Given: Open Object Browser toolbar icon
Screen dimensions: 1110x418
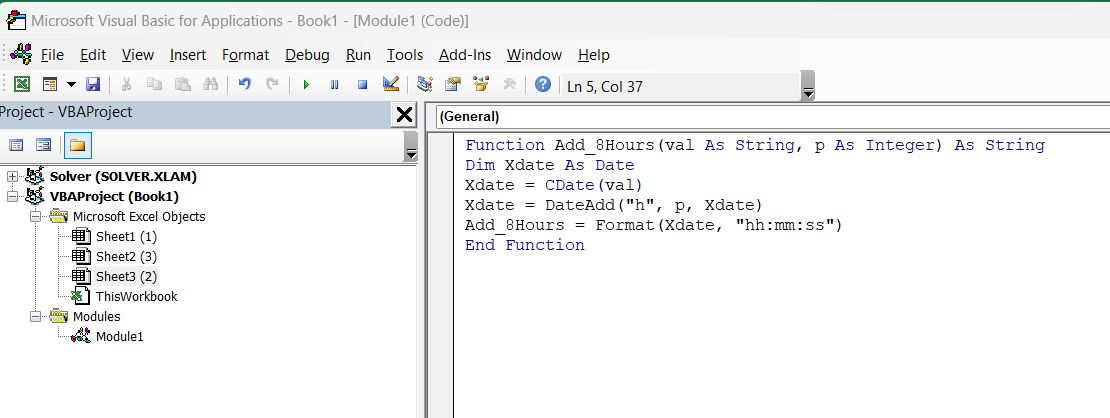Looking at the screenshot, I should click(481, 84).
